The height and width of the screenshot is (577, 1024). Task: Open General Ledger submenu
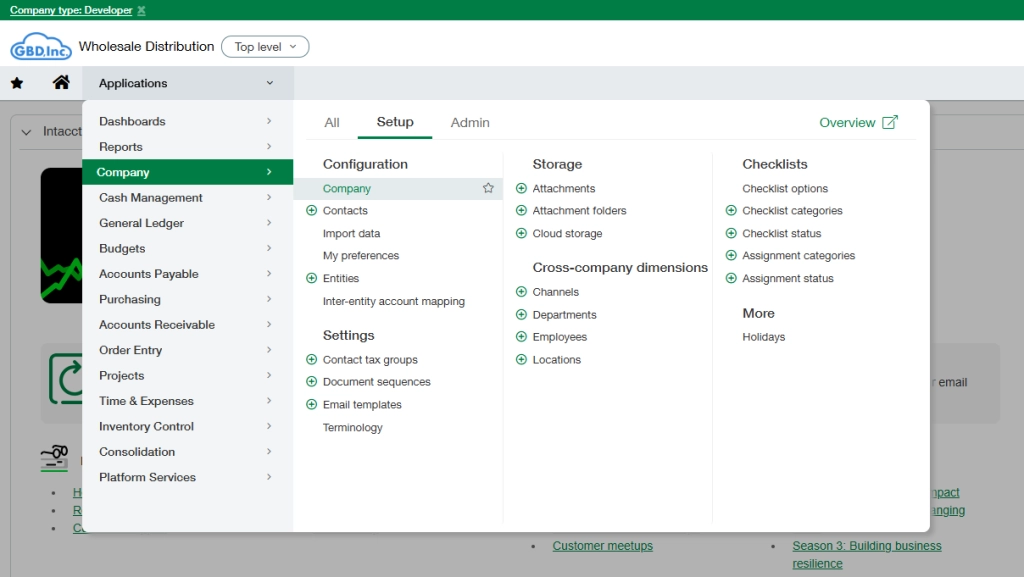coord(187,223)
